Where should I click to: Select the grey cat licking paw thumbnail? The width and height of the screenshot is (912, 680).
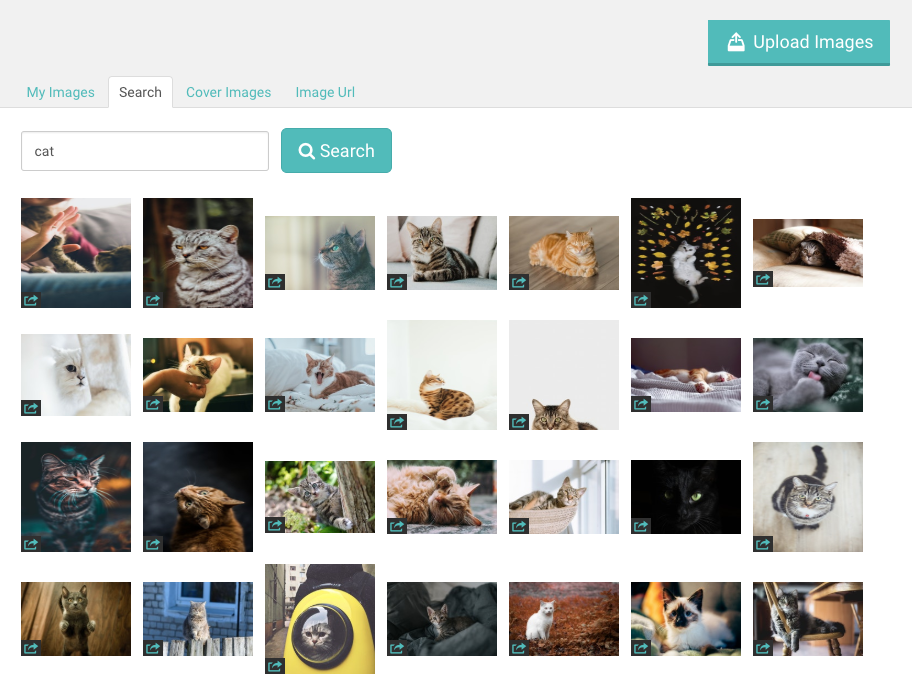pyautogui.click(x=808, y=375)
